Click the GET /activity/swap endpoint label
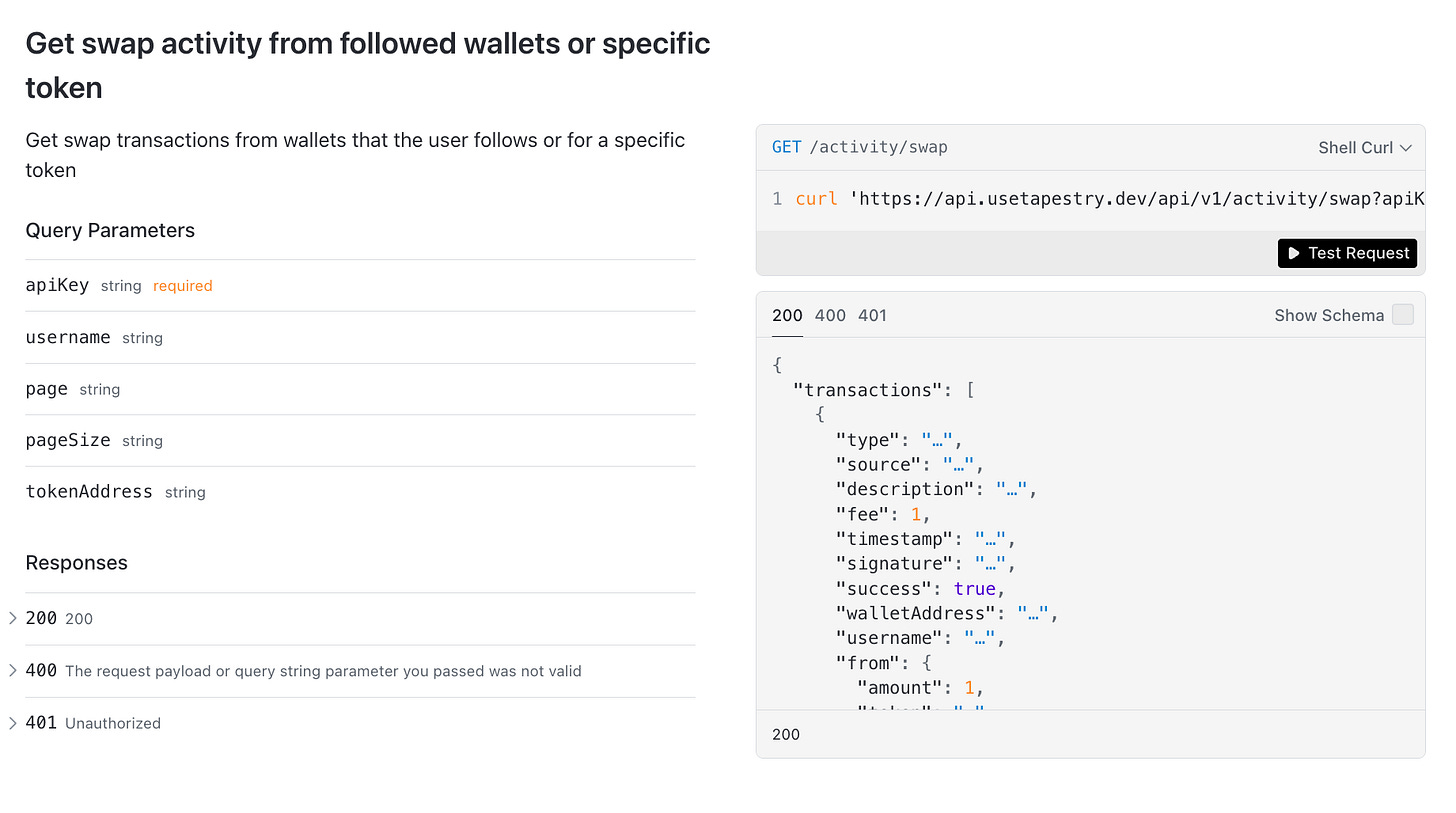This screenshot has width=1456, height=813. pos(860,147)
